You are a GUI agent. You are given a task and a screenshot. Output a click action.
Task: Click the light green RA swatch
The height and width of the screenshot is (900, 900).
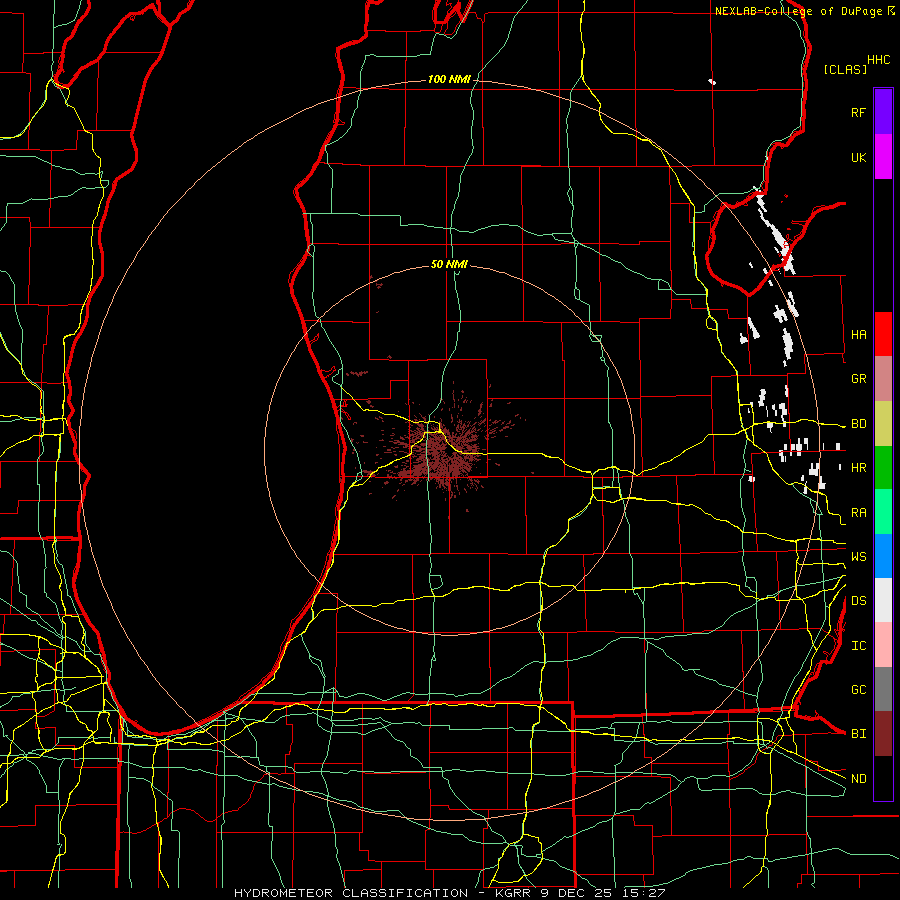pos(883,512)
